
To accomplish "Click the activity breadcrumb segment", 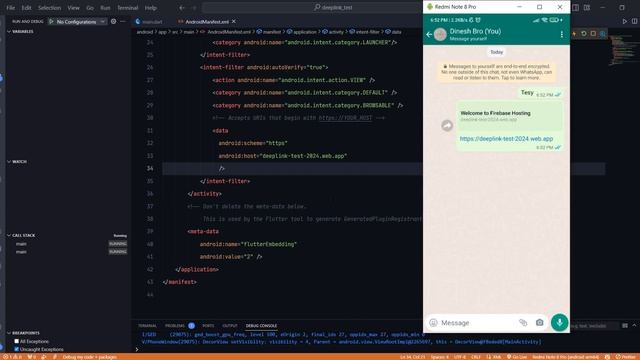I will tap(333, 32).
